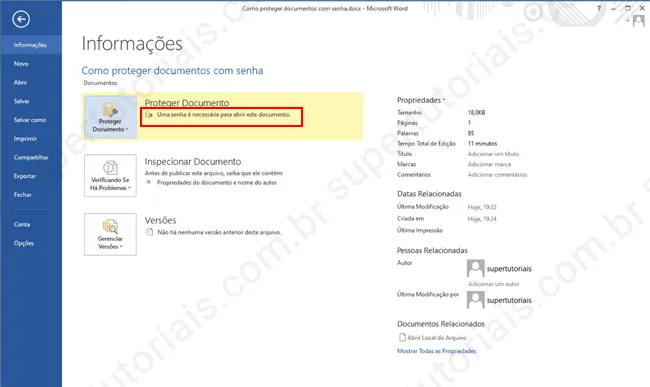Screen dimensions: 650x387
Task: Open the Compartilhar section
Action: [31, 157]
